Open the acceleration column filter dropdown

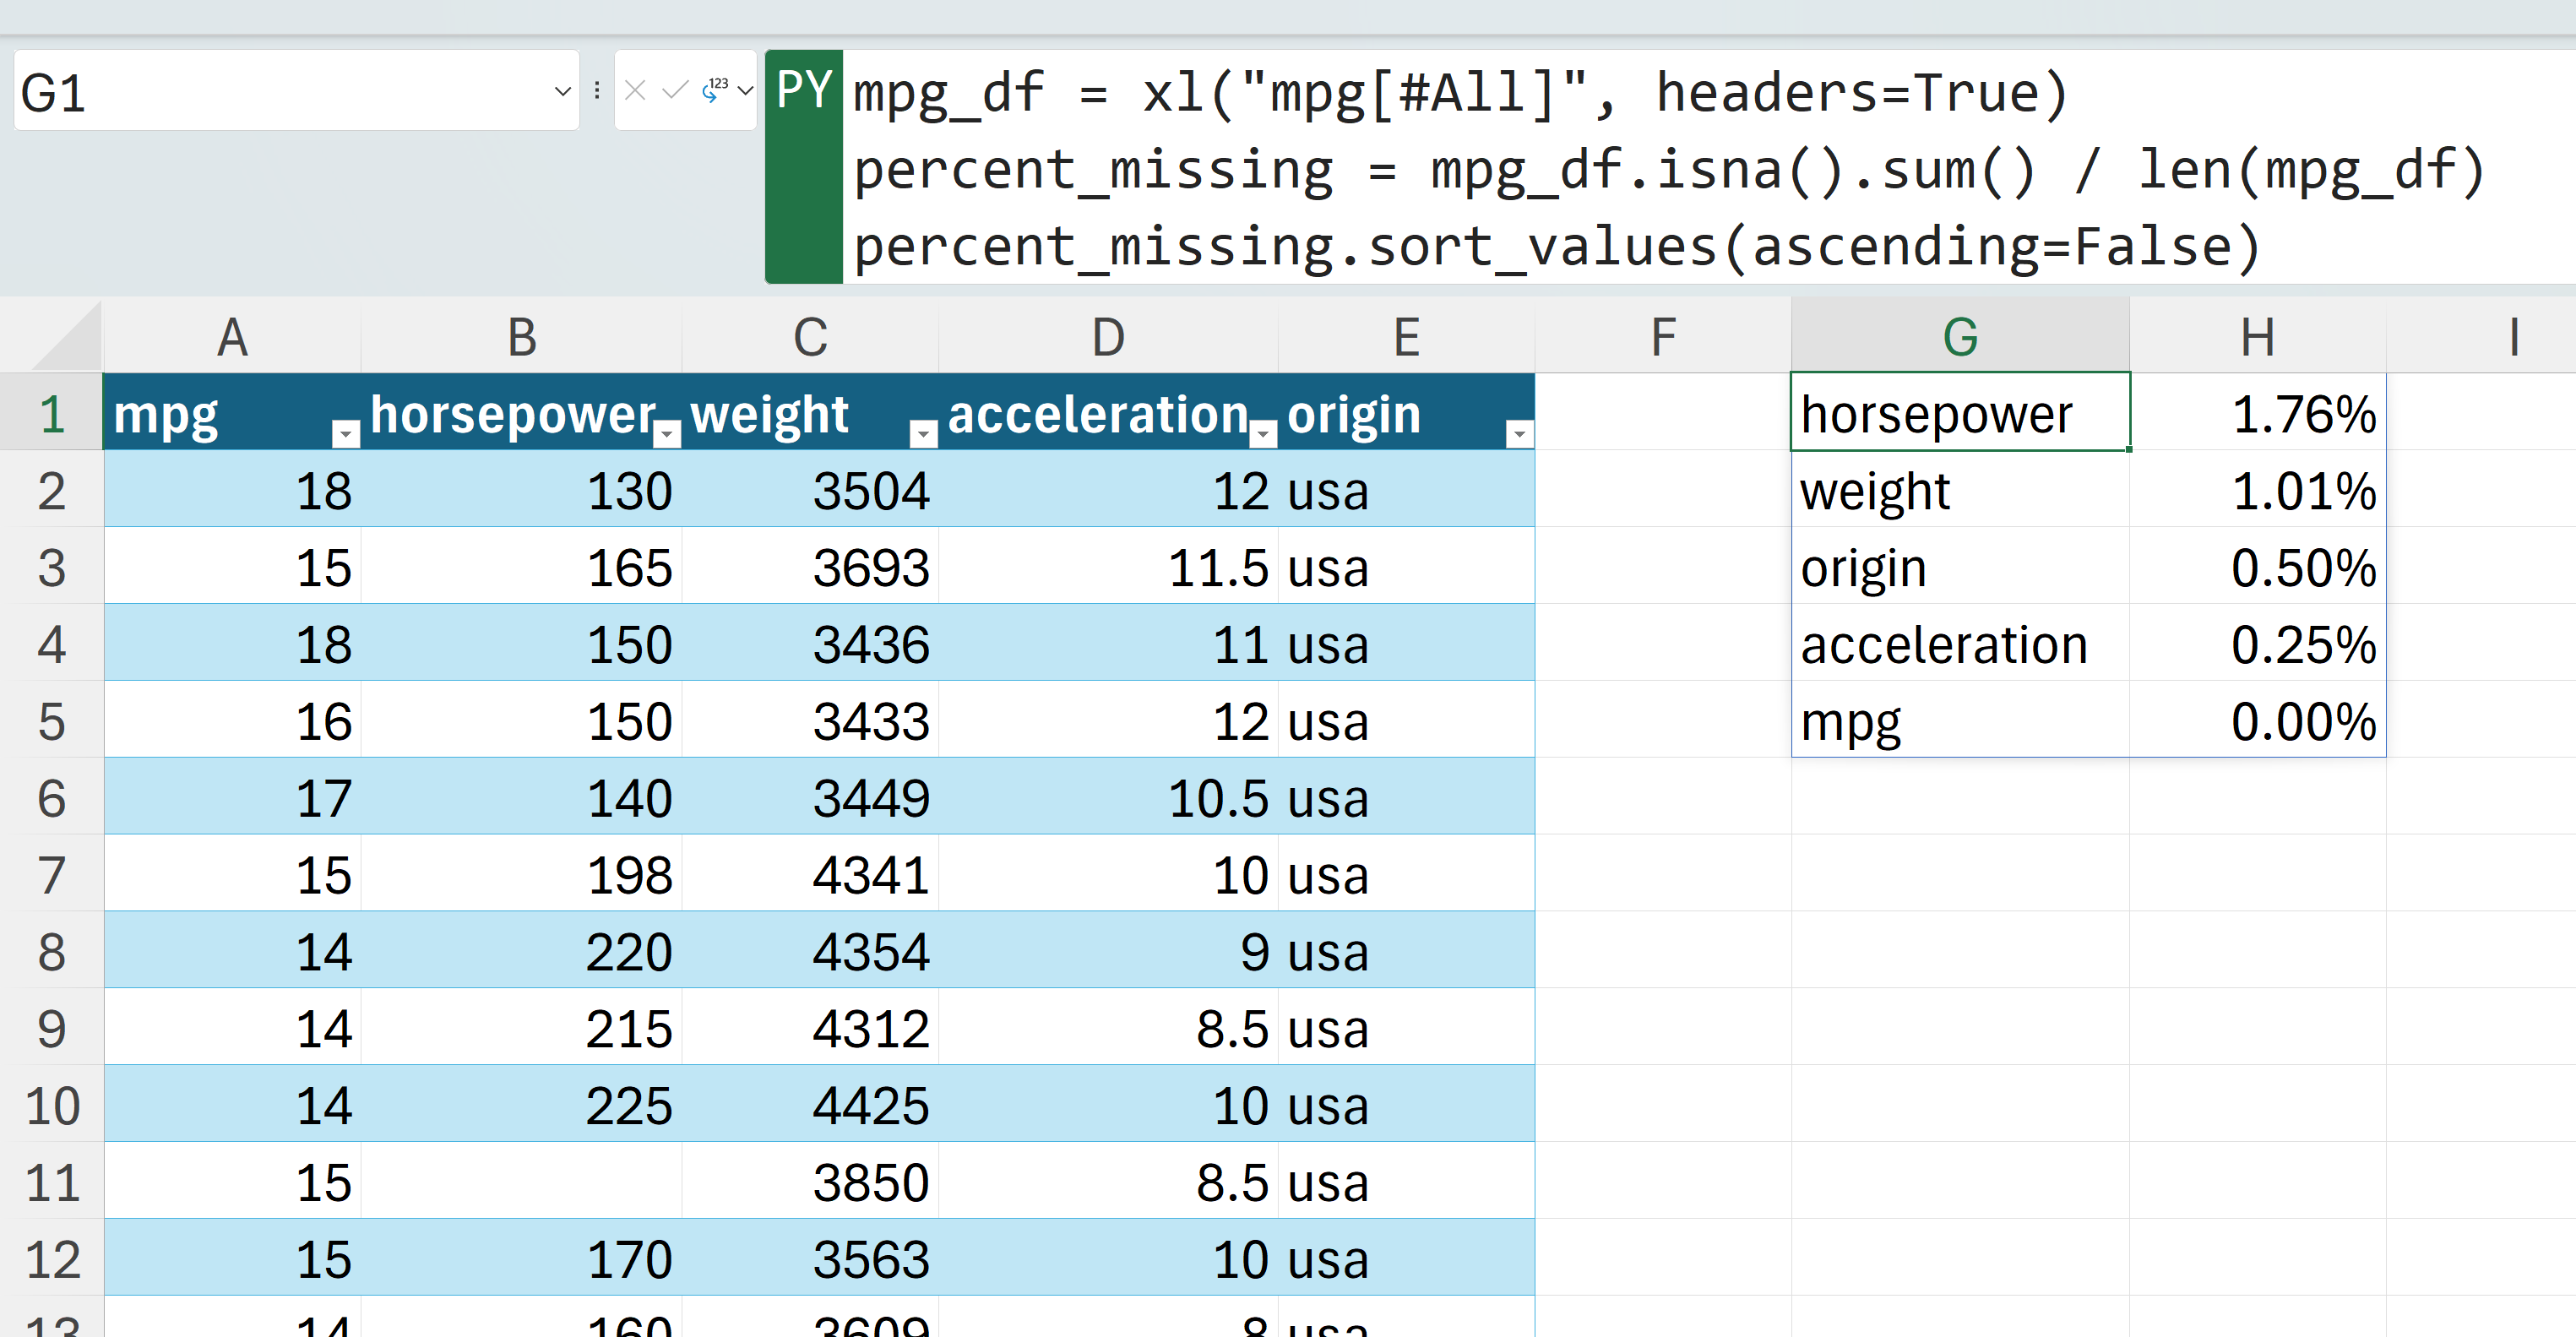[1263, 433]
